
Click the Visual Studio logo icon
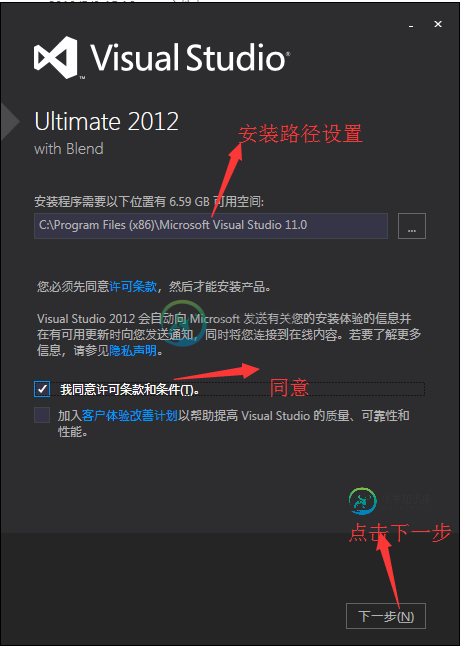(56, 58)
